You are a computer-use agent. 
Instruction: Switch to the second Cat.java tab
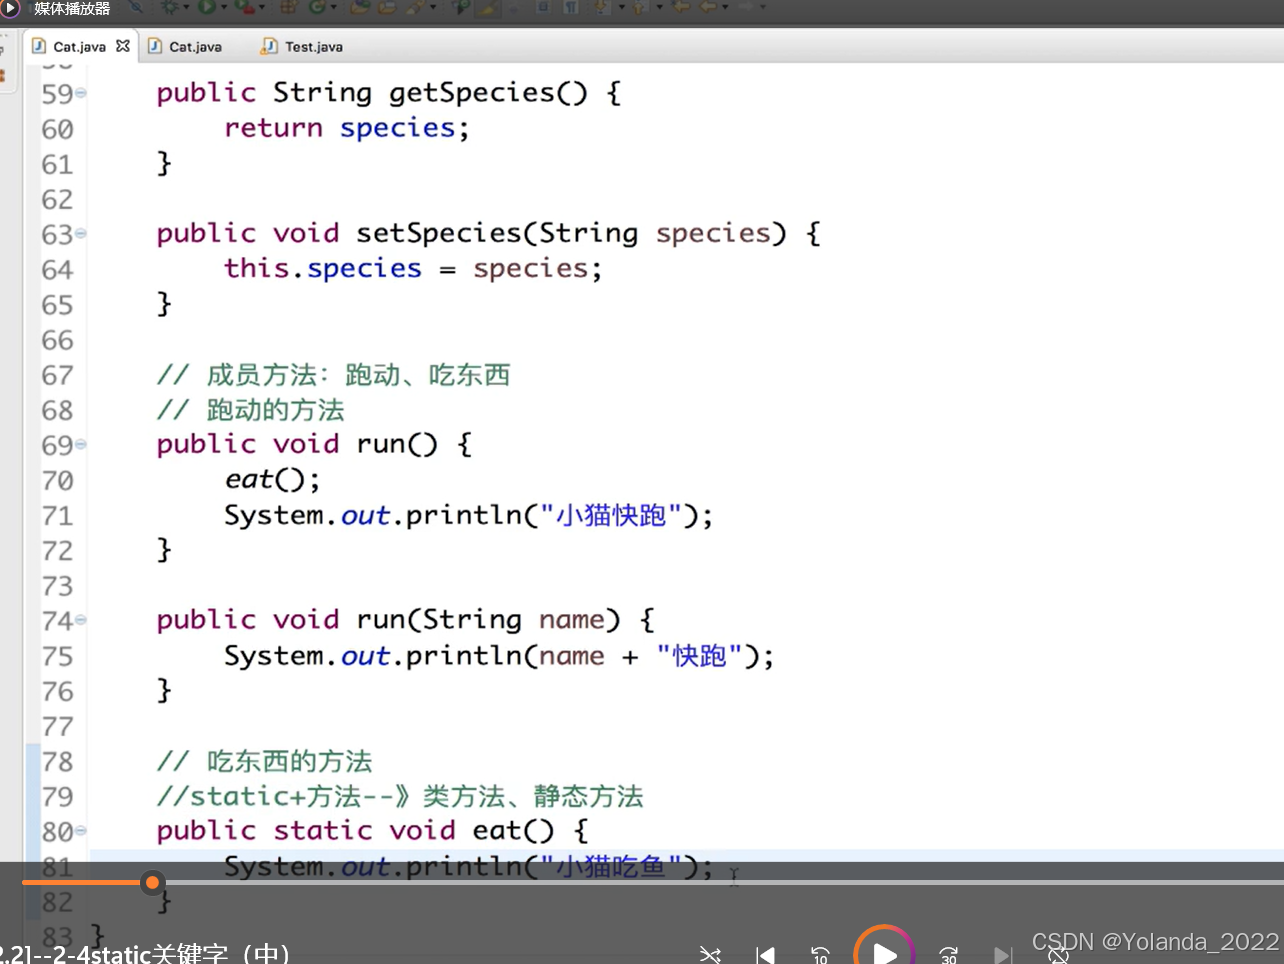pos(185,46)
